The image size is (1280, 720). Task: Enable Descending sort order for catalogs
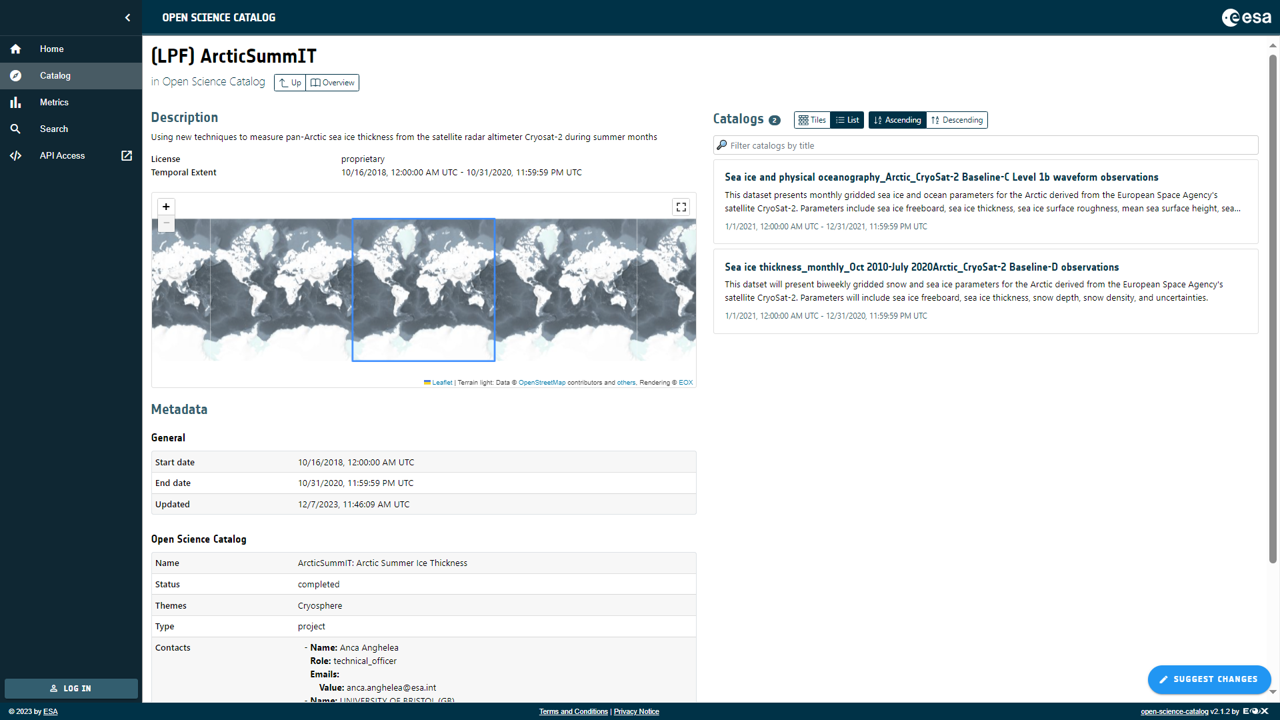(x=956, y=119)
